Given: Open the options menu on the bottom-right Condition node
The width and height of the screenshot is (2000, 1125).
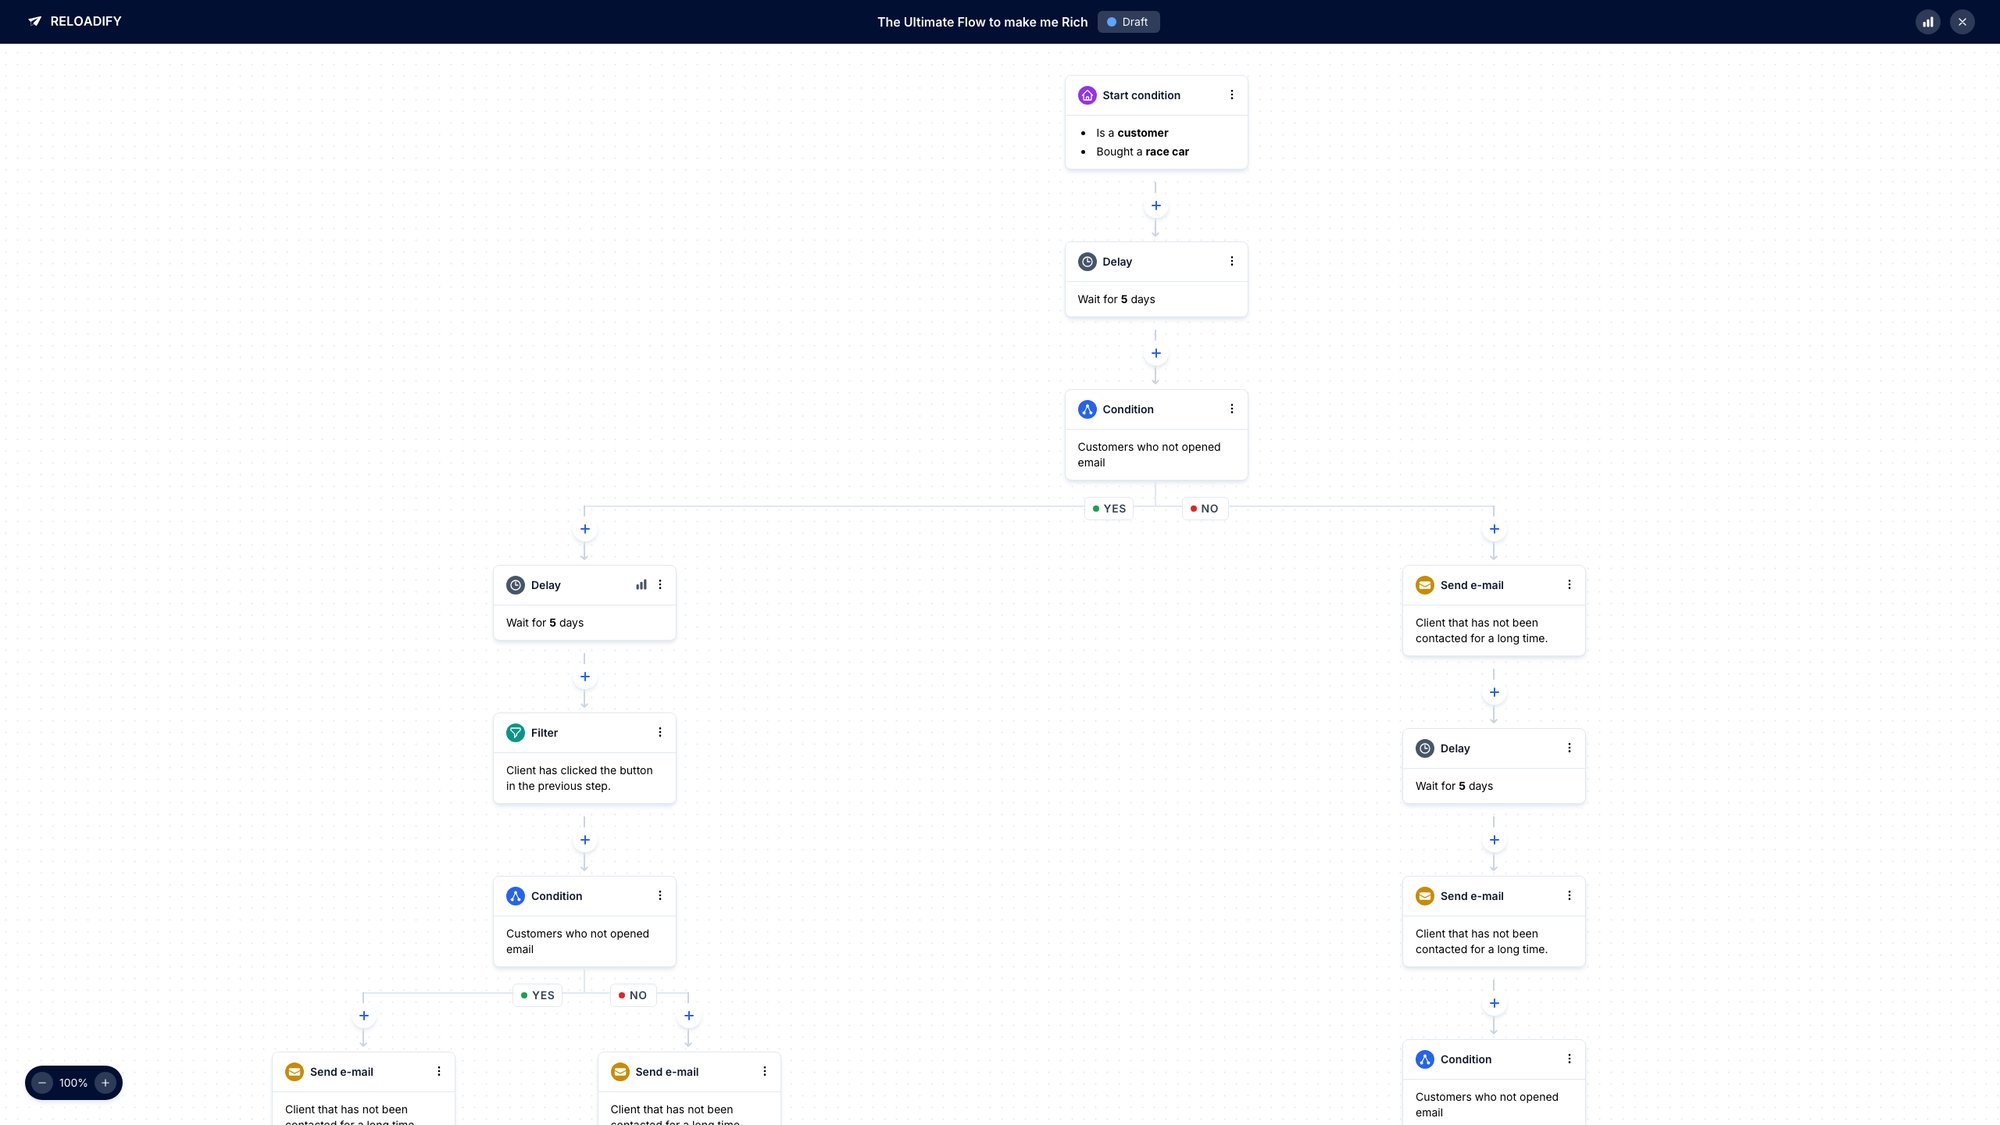Looking at the screenshot, I should coord(1569,1059).
